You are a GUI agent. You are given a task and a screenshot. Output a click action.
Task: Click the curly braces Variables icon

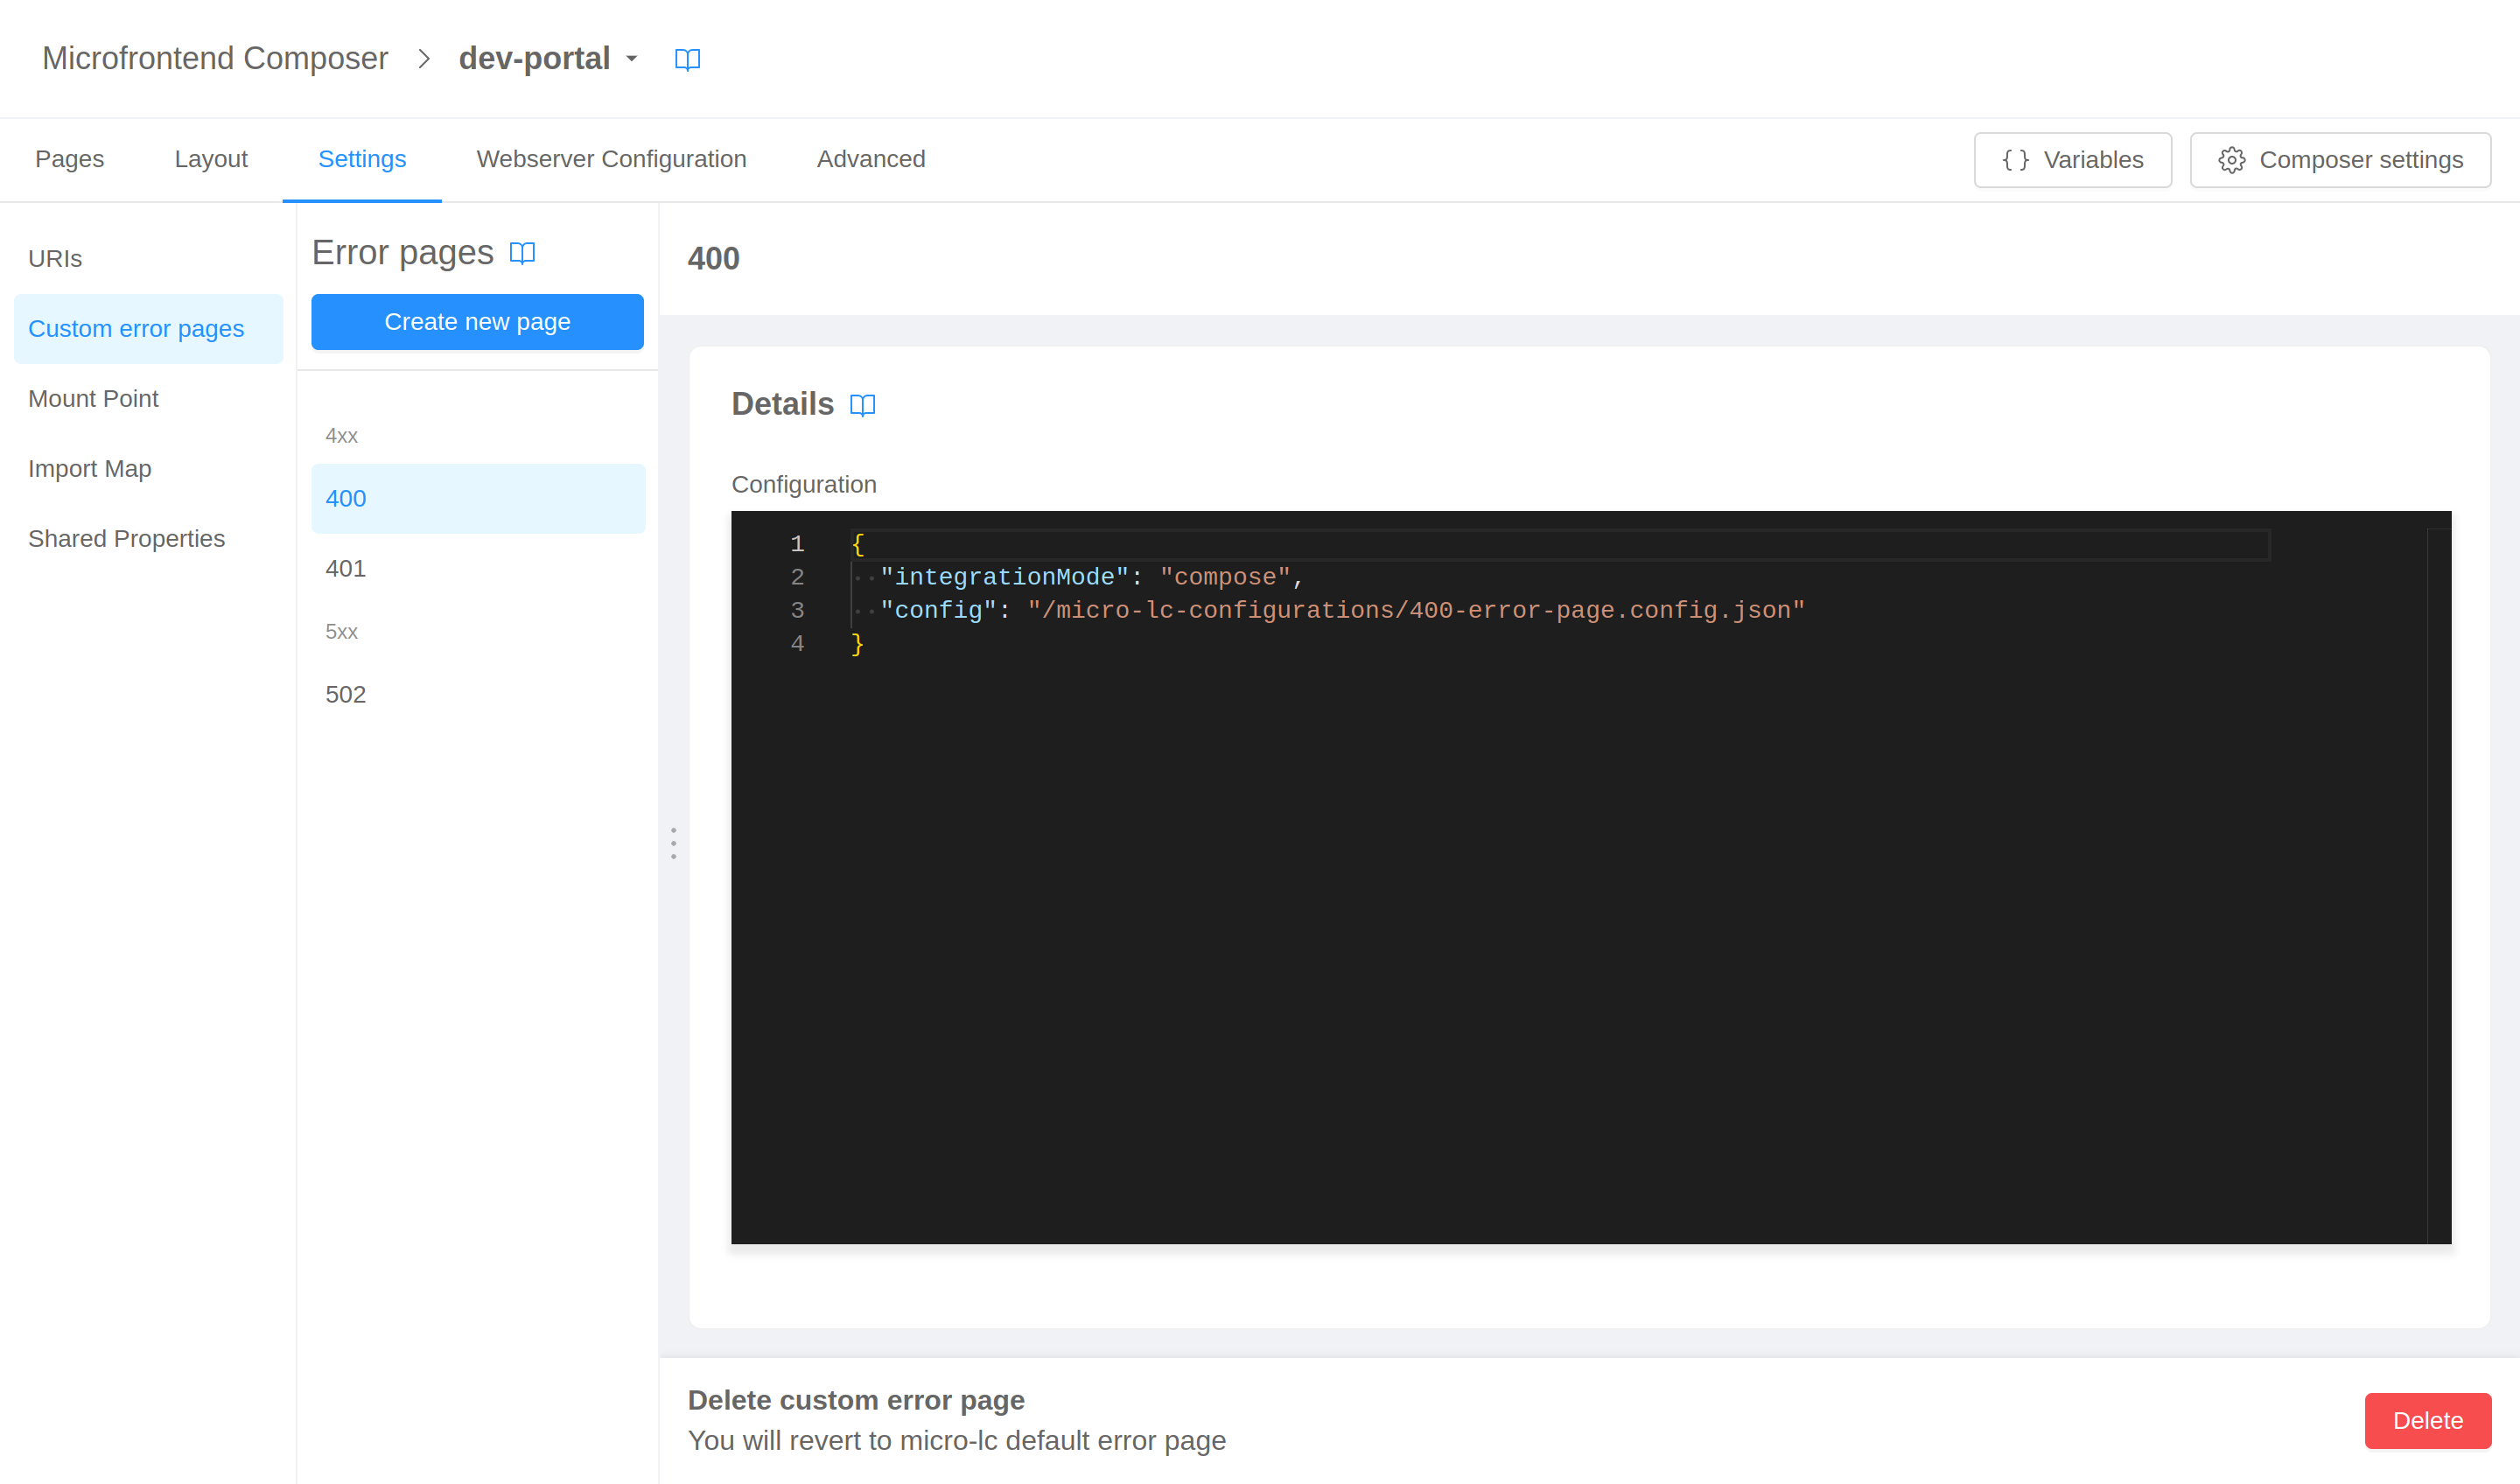[x=2015, y=160]
